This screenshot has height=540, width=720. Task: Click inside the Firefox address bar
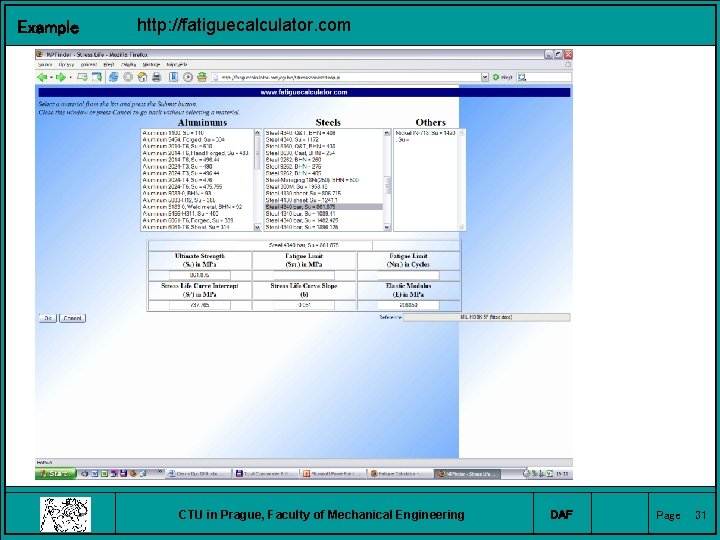pyautogui.click(x=347, y=77)
